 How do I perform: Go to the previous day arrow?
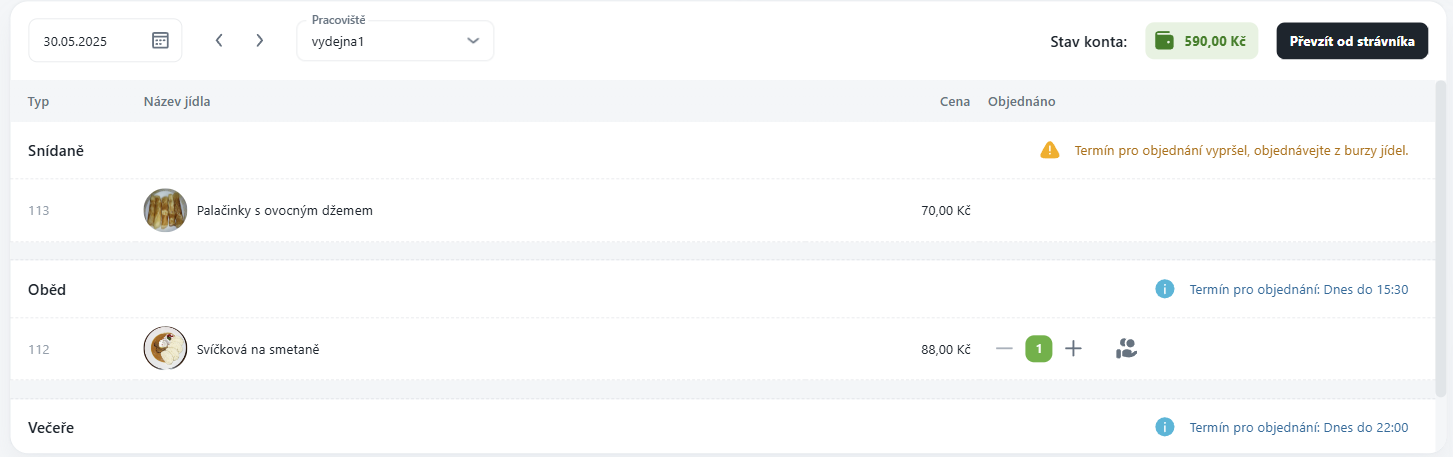(219, 41)
